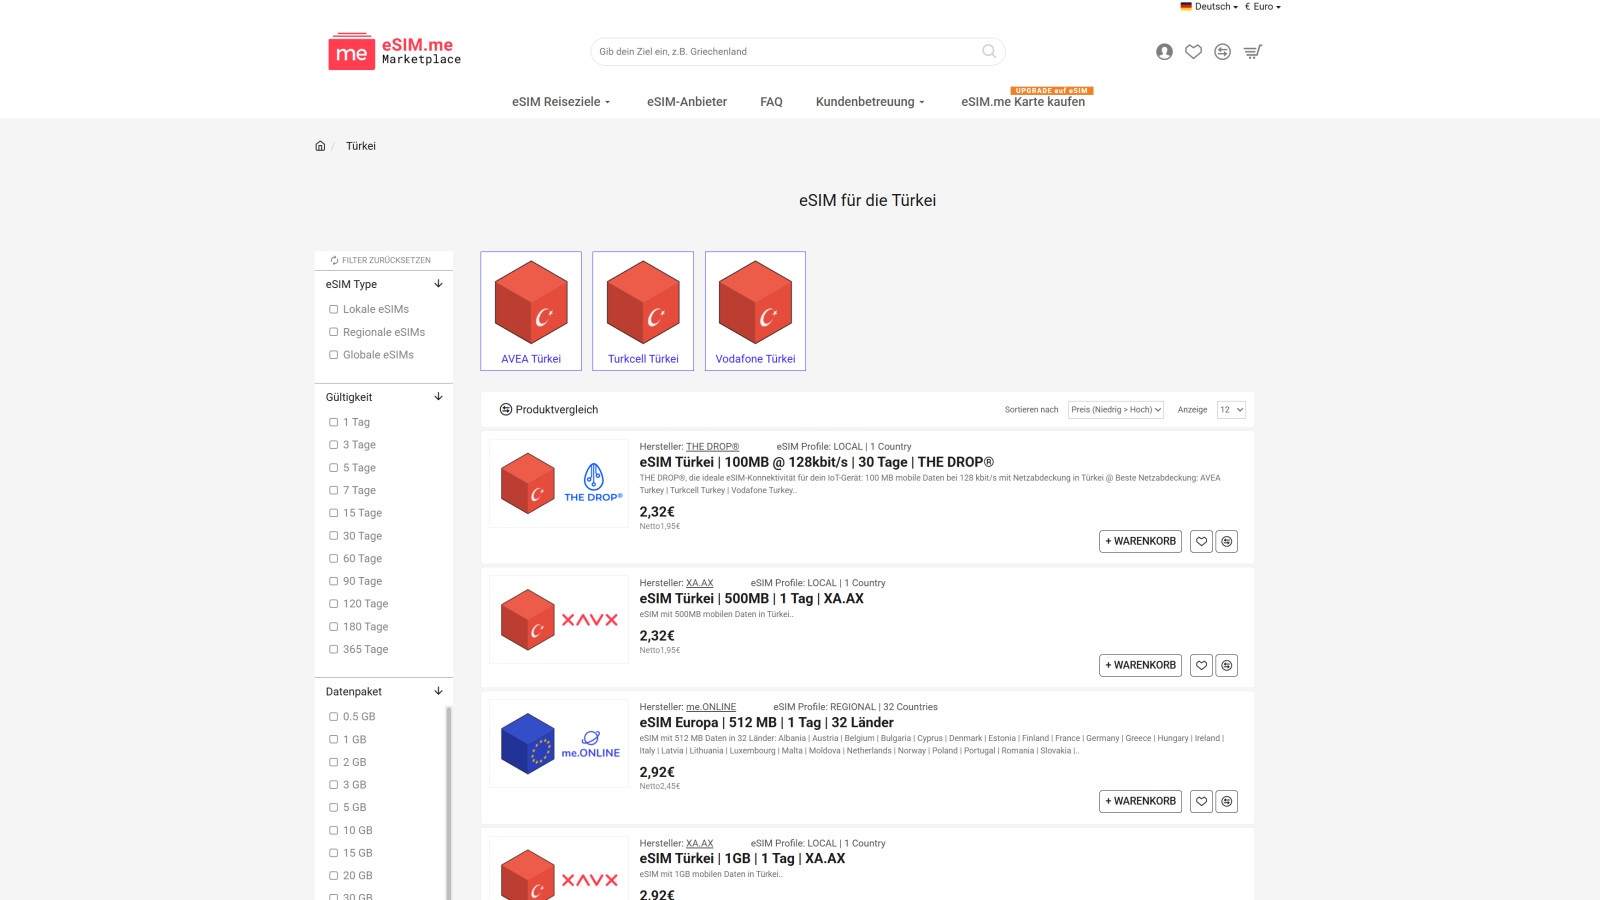This screenshot has height=900, width=1600.
Task: Open the wishlist heart icon in header
Action: click(1193, 52)
